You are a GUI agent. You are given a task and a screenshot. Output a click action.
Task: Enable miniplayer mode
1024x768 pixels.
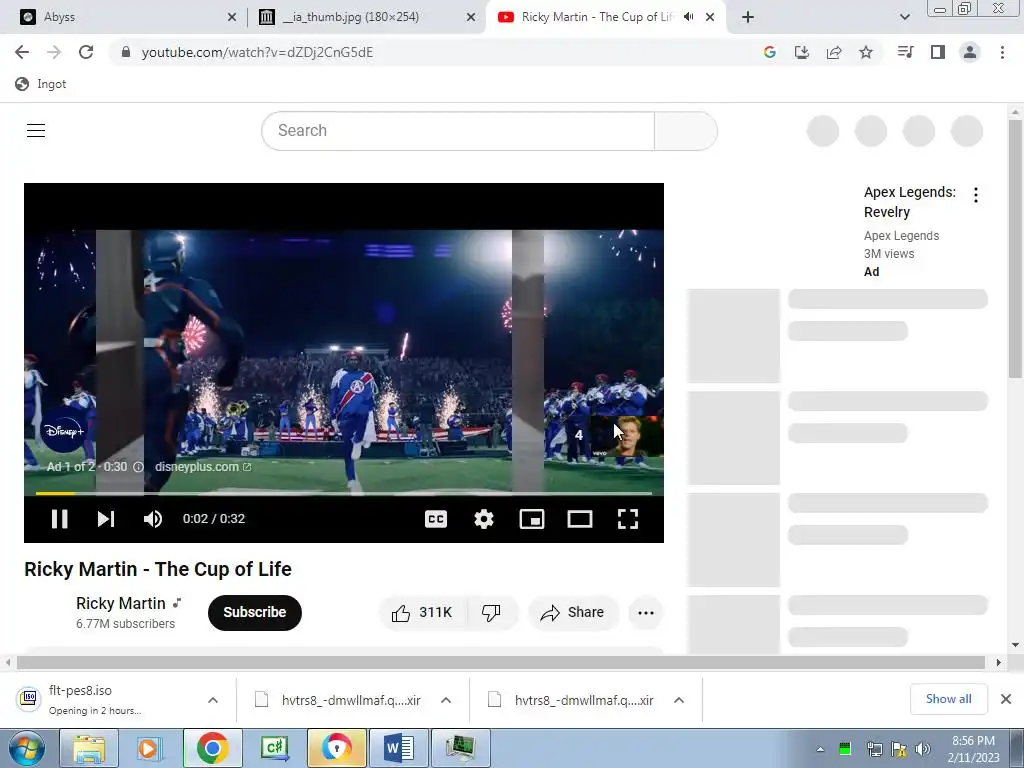[x=532, y=519]
